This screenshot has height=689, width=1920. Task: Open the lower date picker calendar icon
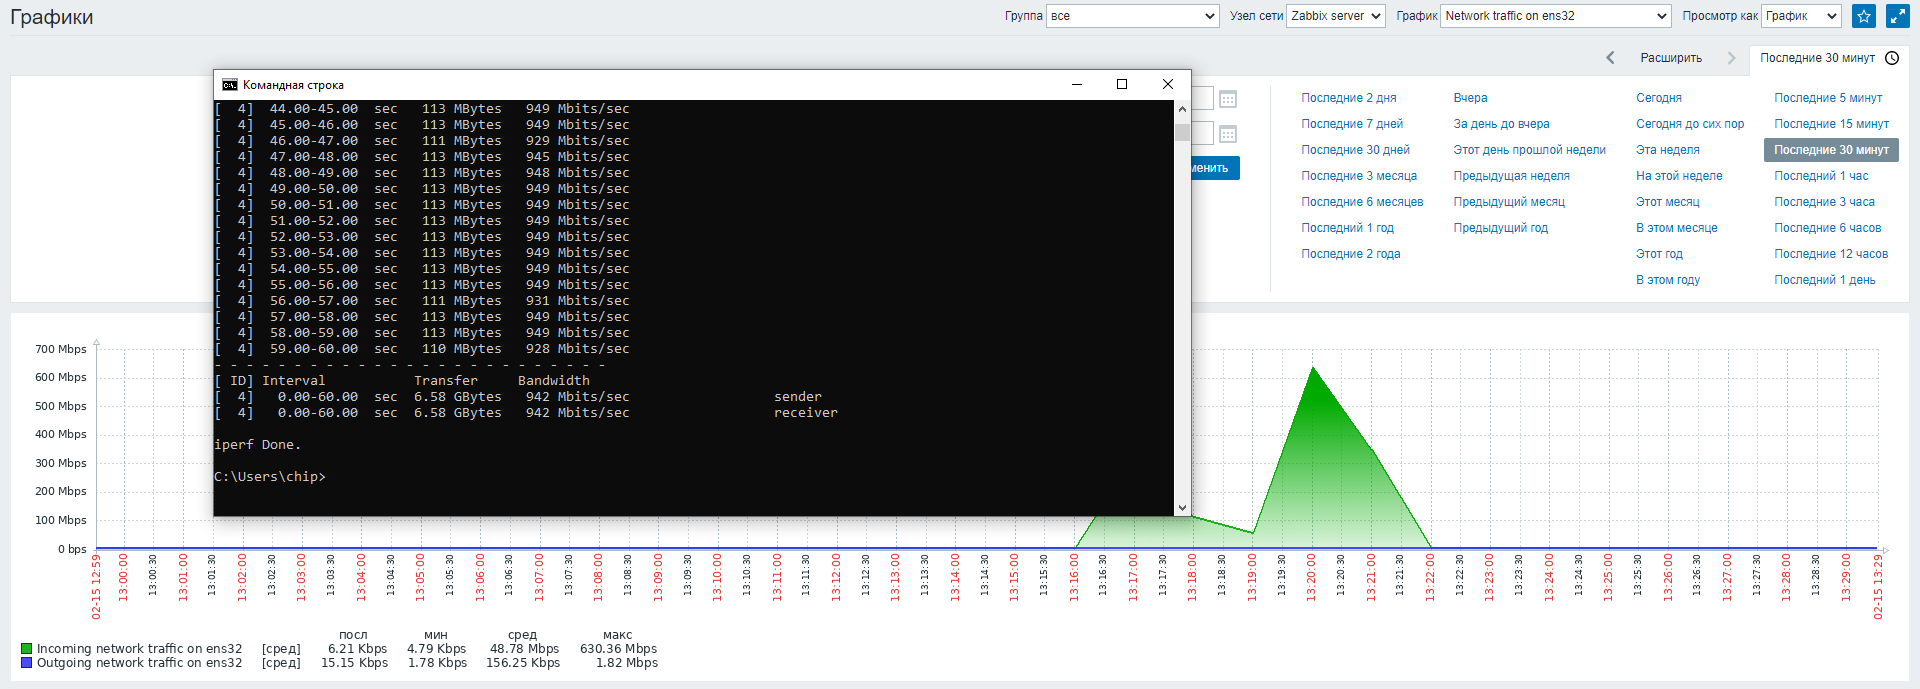tap(1228, 134)
